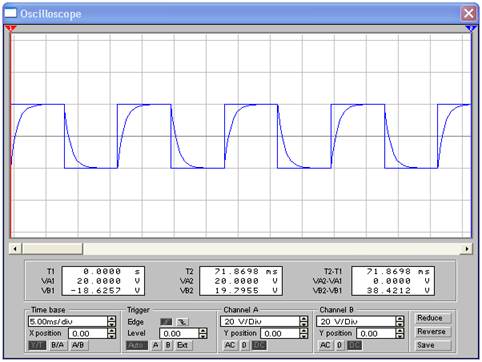This screenshot has width=482, height=362.
Task: Switch to B/A display mode
Action: pos(58,345)
